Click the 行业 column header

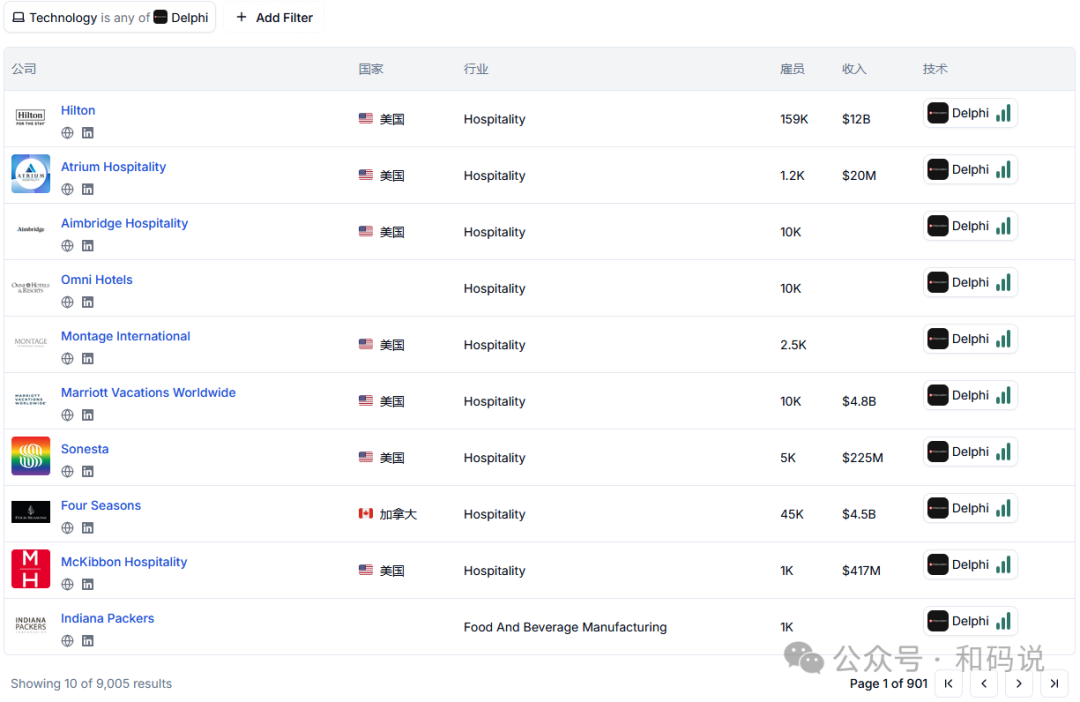click(x=476, y=69)
